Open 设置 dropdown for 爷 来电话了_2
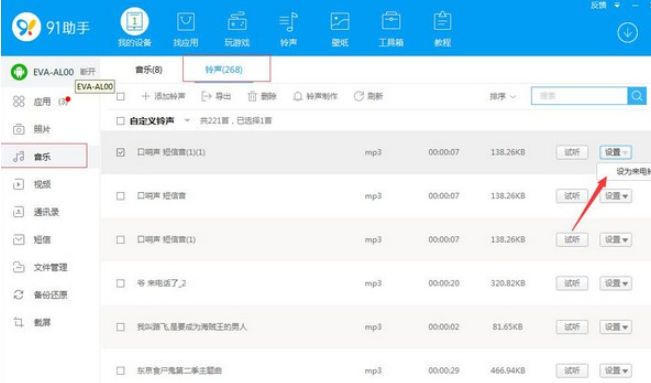This screenshot has height=383, width=651. 616,283
